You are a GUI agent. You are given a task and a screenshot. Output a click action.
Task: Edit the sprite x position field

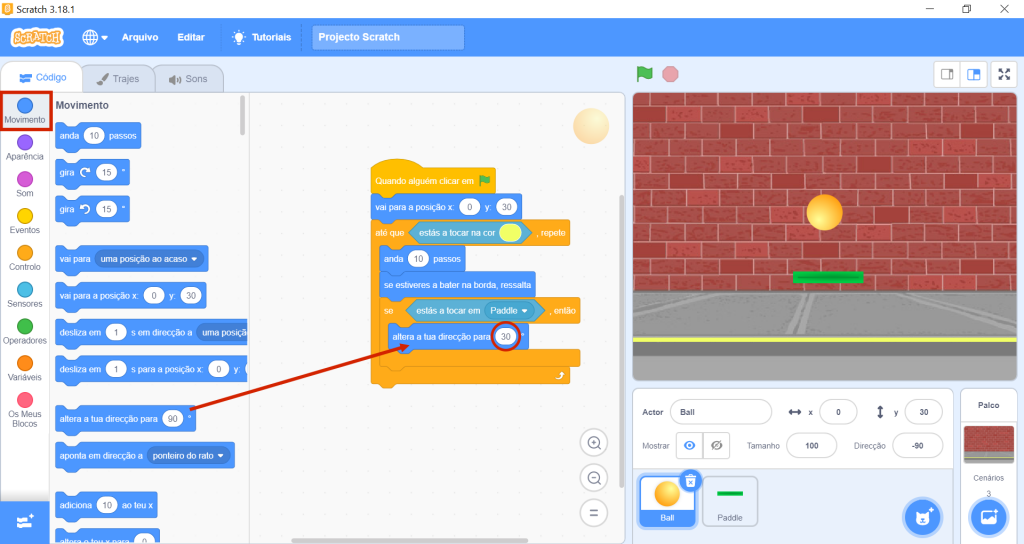click(838, 412)
